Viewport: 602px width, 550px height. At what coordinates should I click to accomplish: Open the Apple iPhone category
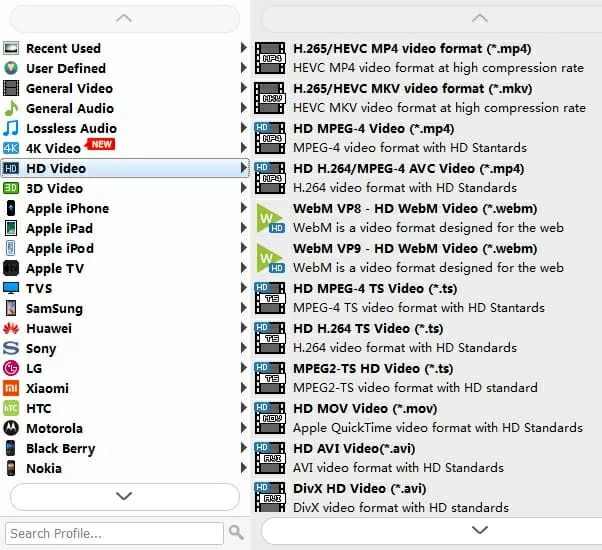[x=125, y=208]
